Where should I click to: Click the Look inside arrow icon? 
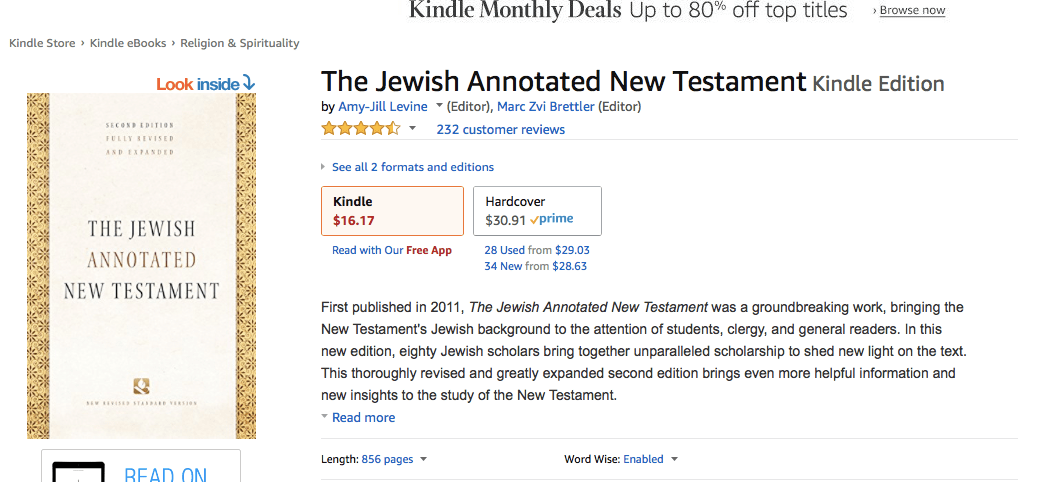248,83
